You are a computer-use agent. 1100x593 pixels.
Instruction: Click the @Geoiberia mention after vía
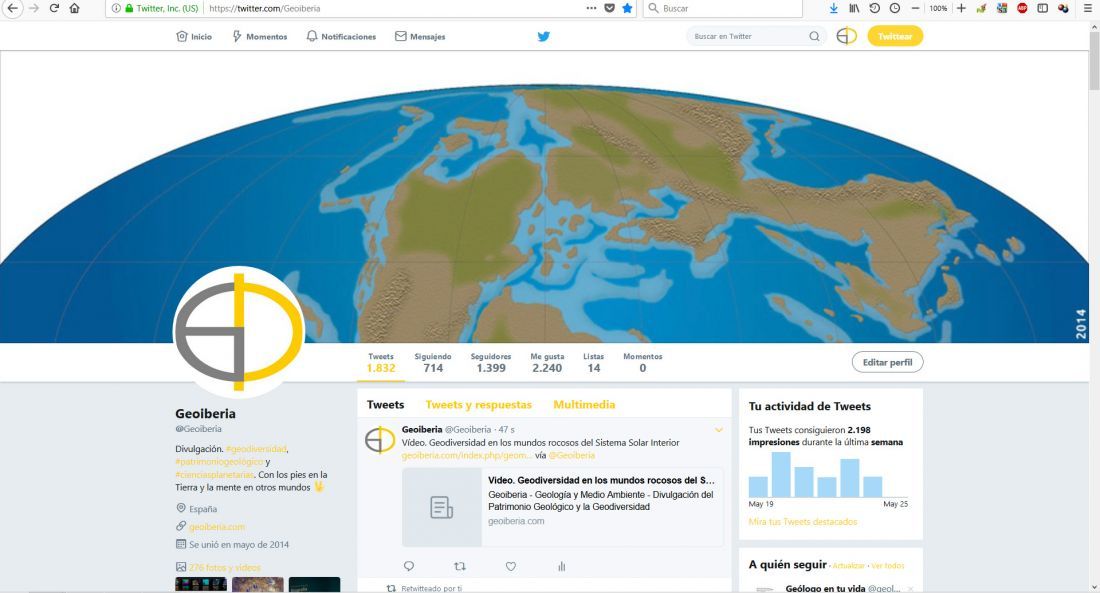click(572, 455)
